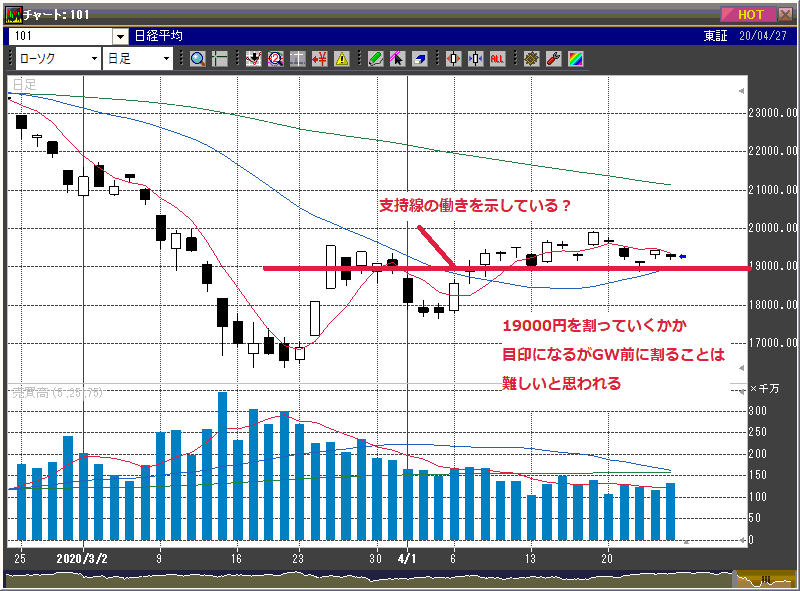800x591 pixels.
Task: Close the chart 101 window
Action: (x=786, y=14)
